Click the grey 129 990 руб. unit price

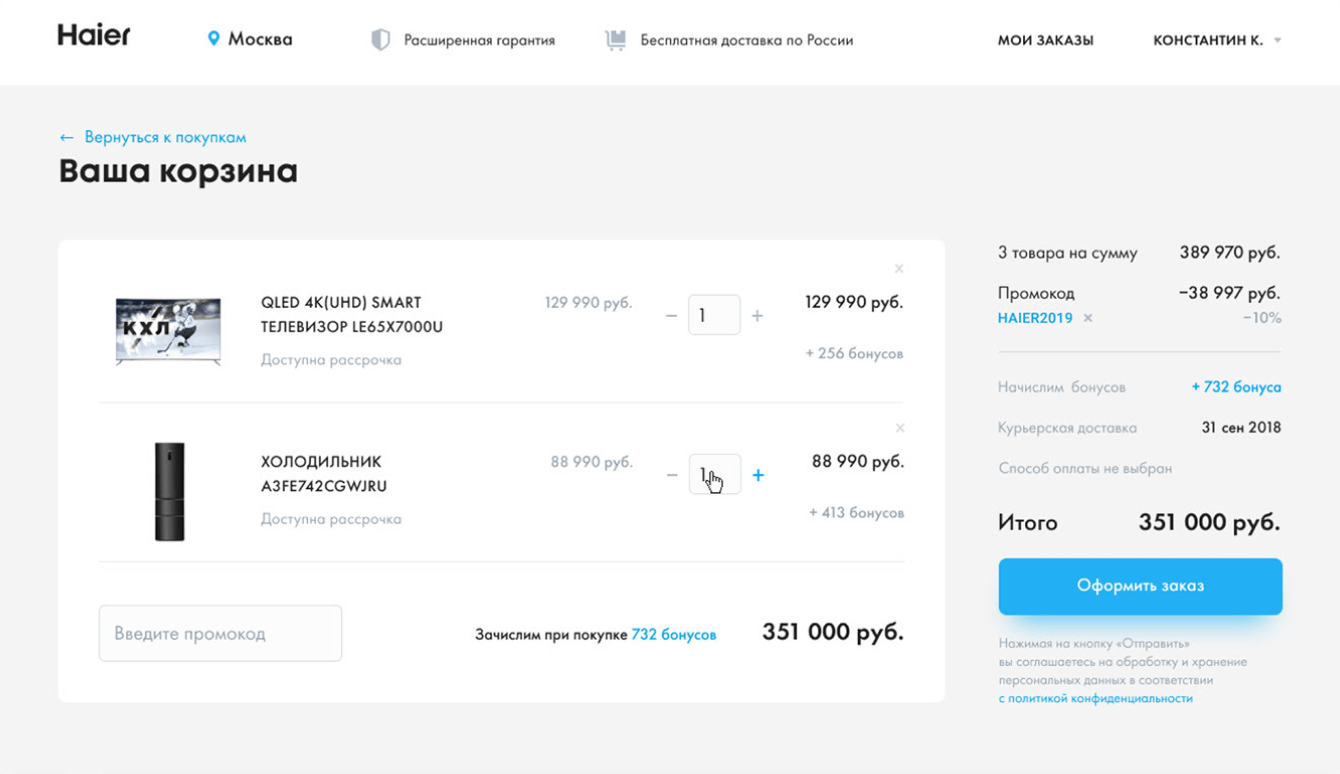[588, 302]
